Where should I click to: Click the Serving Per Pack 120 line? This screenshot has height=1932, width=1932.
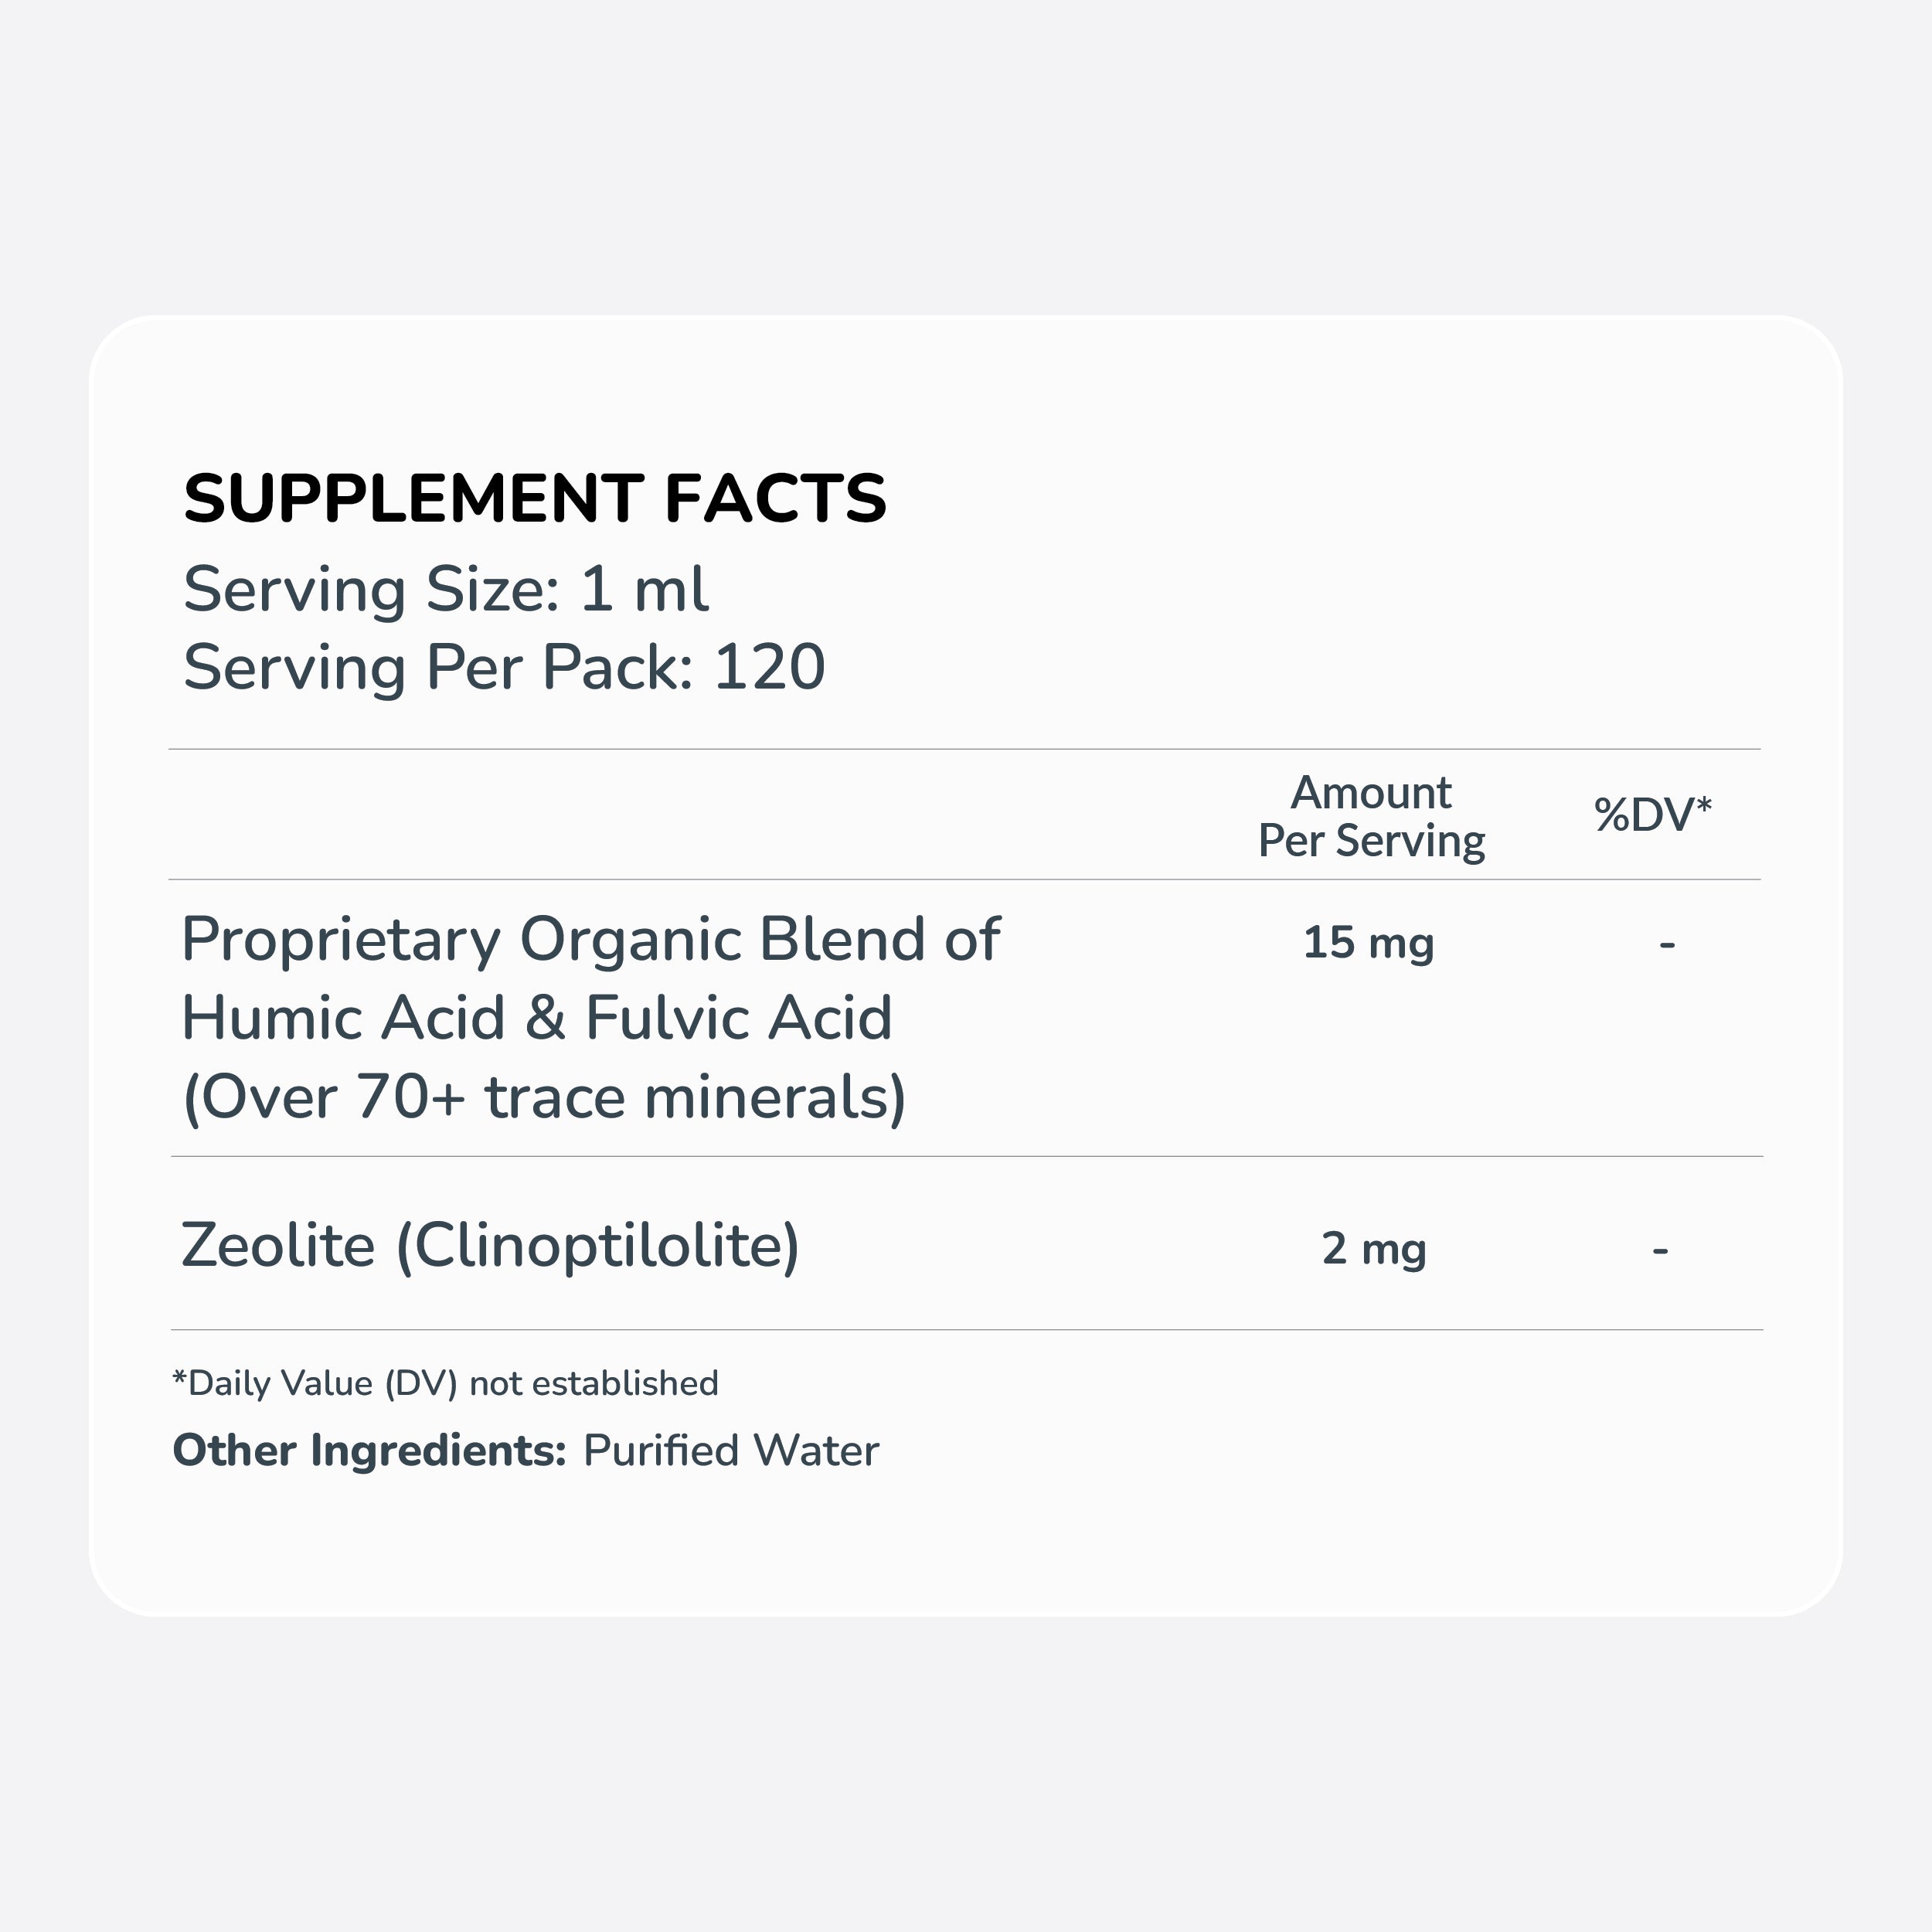click(504, 667)
